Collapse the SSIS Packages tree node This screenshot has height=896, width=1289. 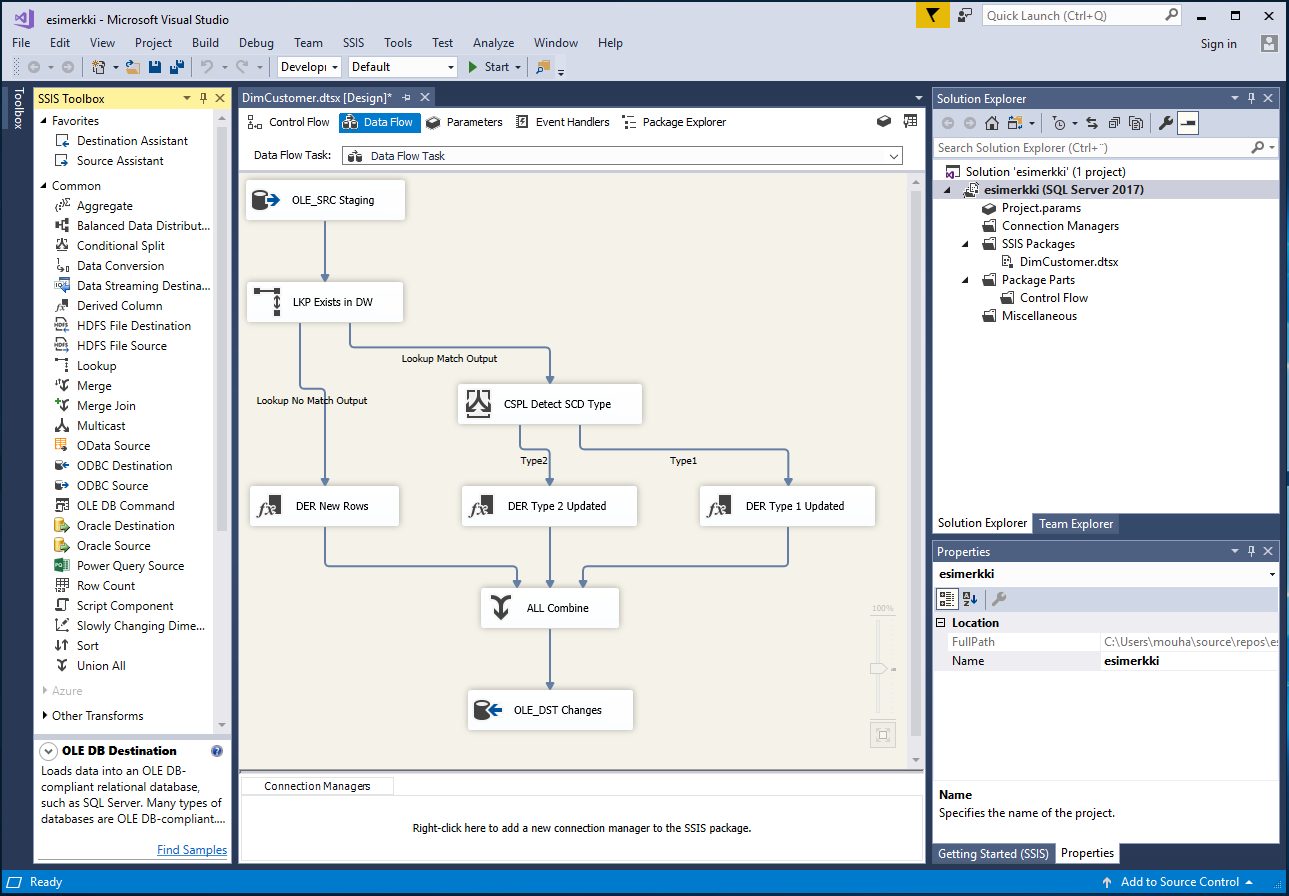[x=965, y=244]
